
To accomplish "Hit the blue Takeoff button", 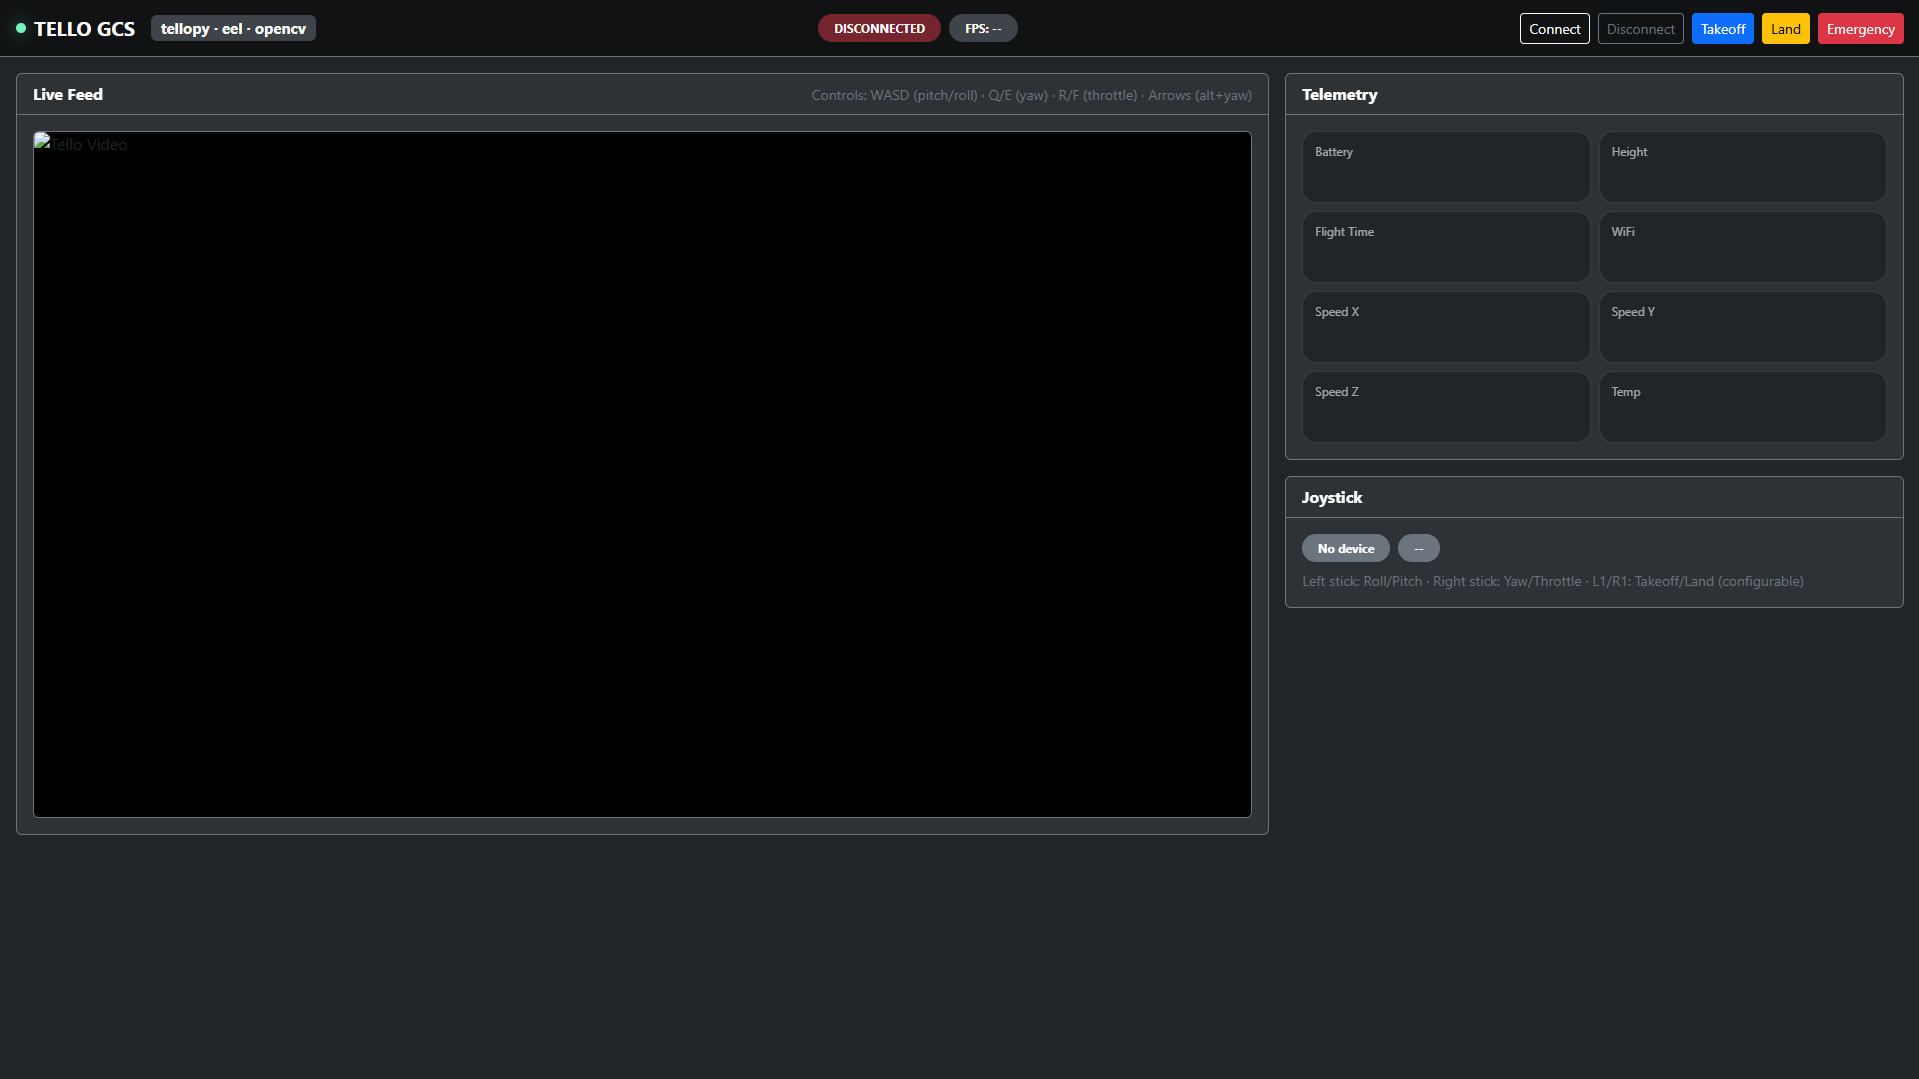I will (1722, 29).
